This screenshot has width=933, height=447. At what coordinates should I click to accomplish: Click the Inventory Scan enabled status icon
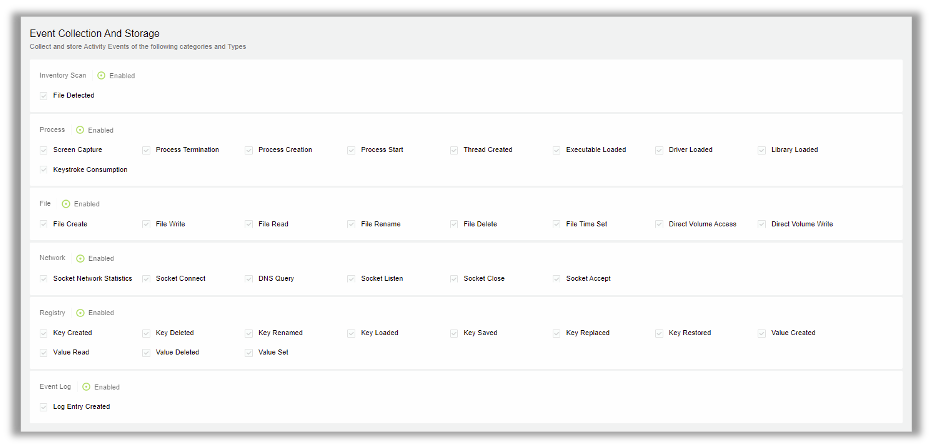coord(101,75)
